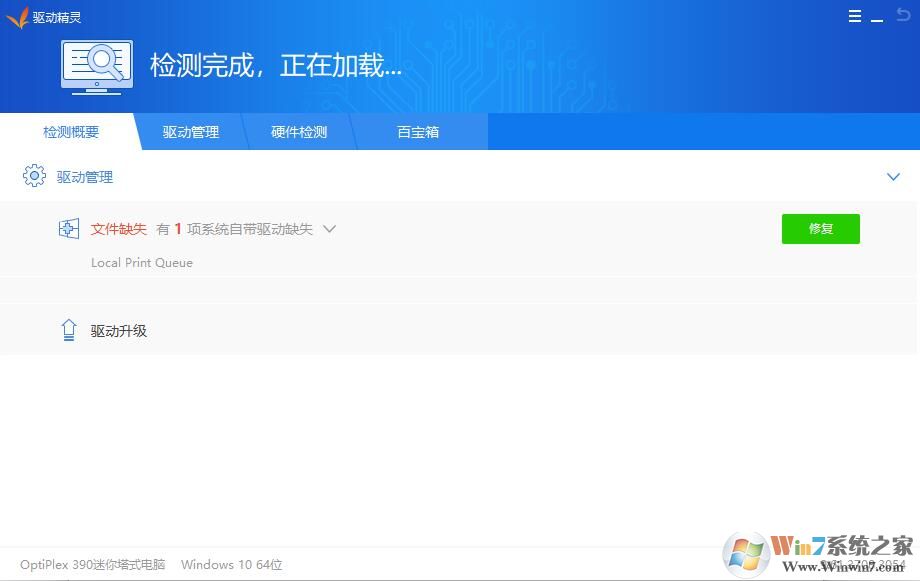Click the back arrow icon in title bar
This screenshot has height=581, width=920.
(x=903, y=16)
